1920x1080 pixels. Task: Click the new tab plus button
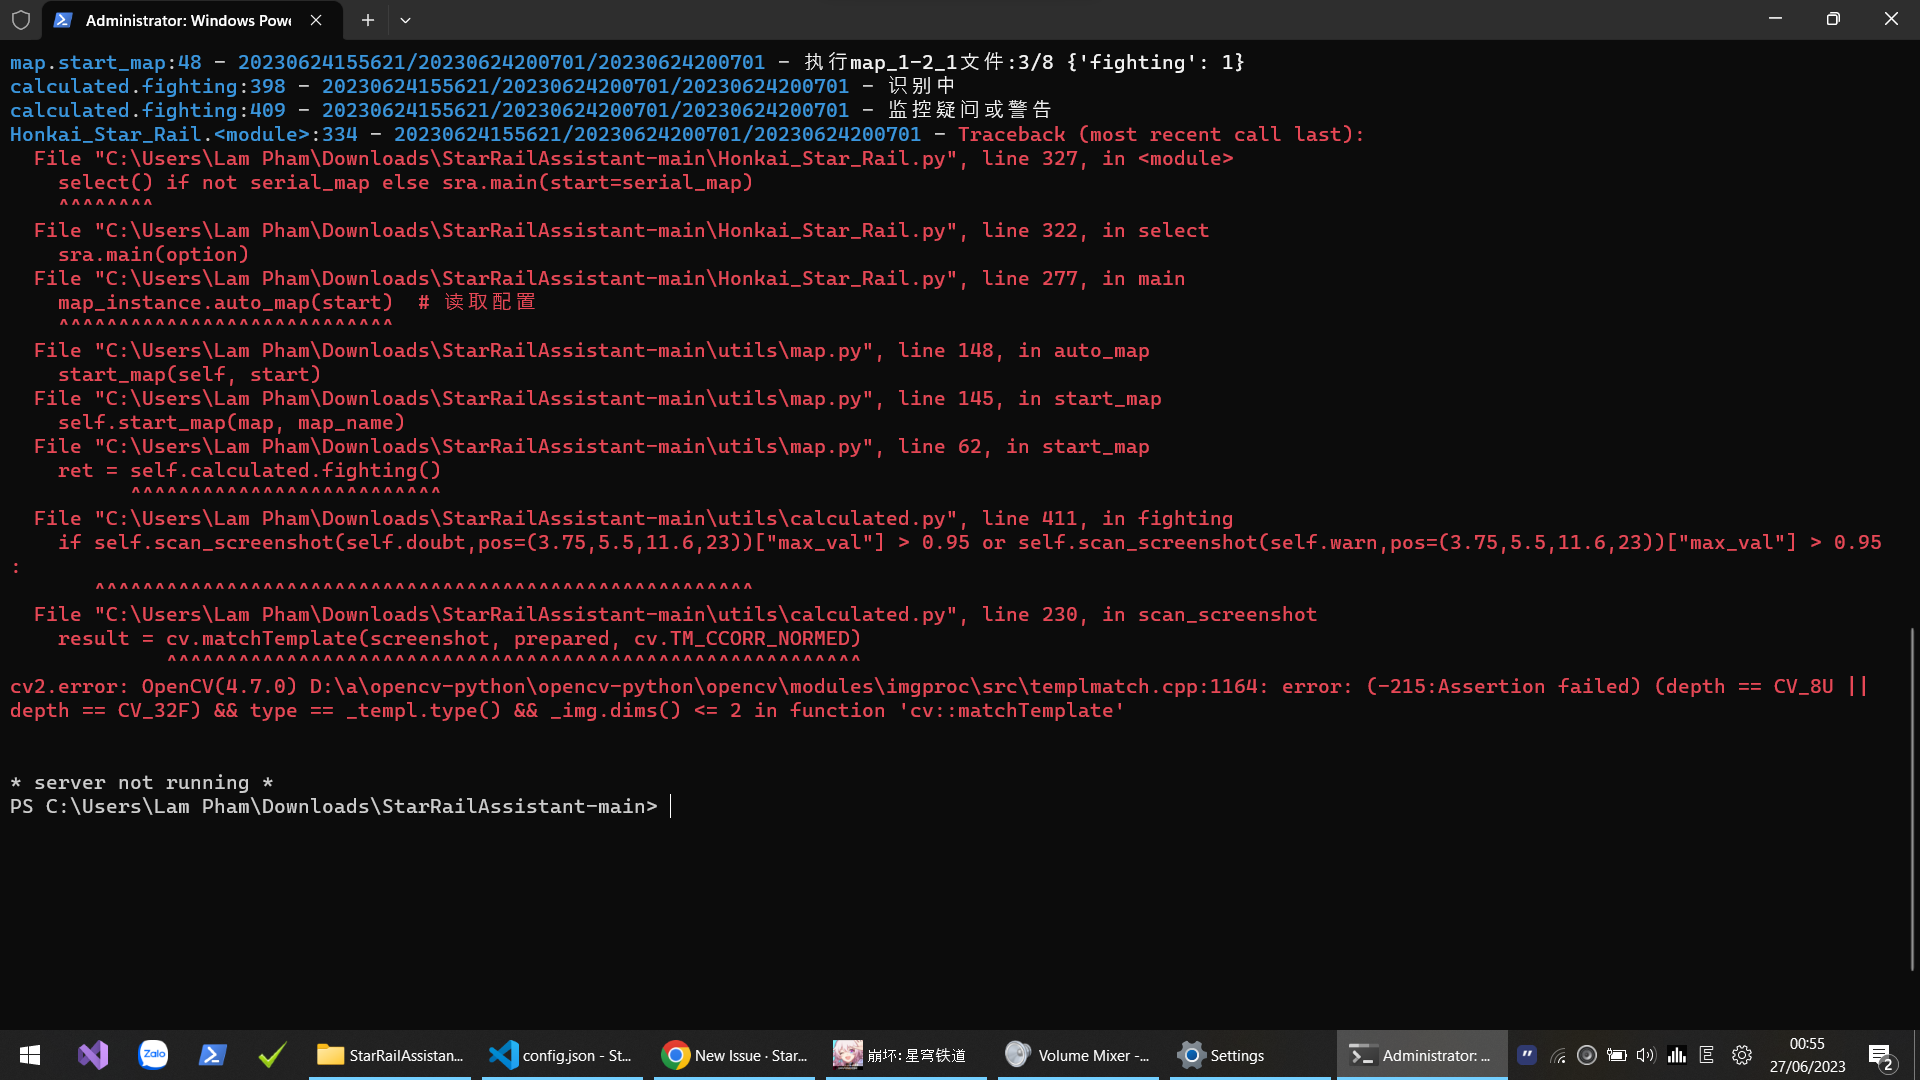(x=367, y=20)
